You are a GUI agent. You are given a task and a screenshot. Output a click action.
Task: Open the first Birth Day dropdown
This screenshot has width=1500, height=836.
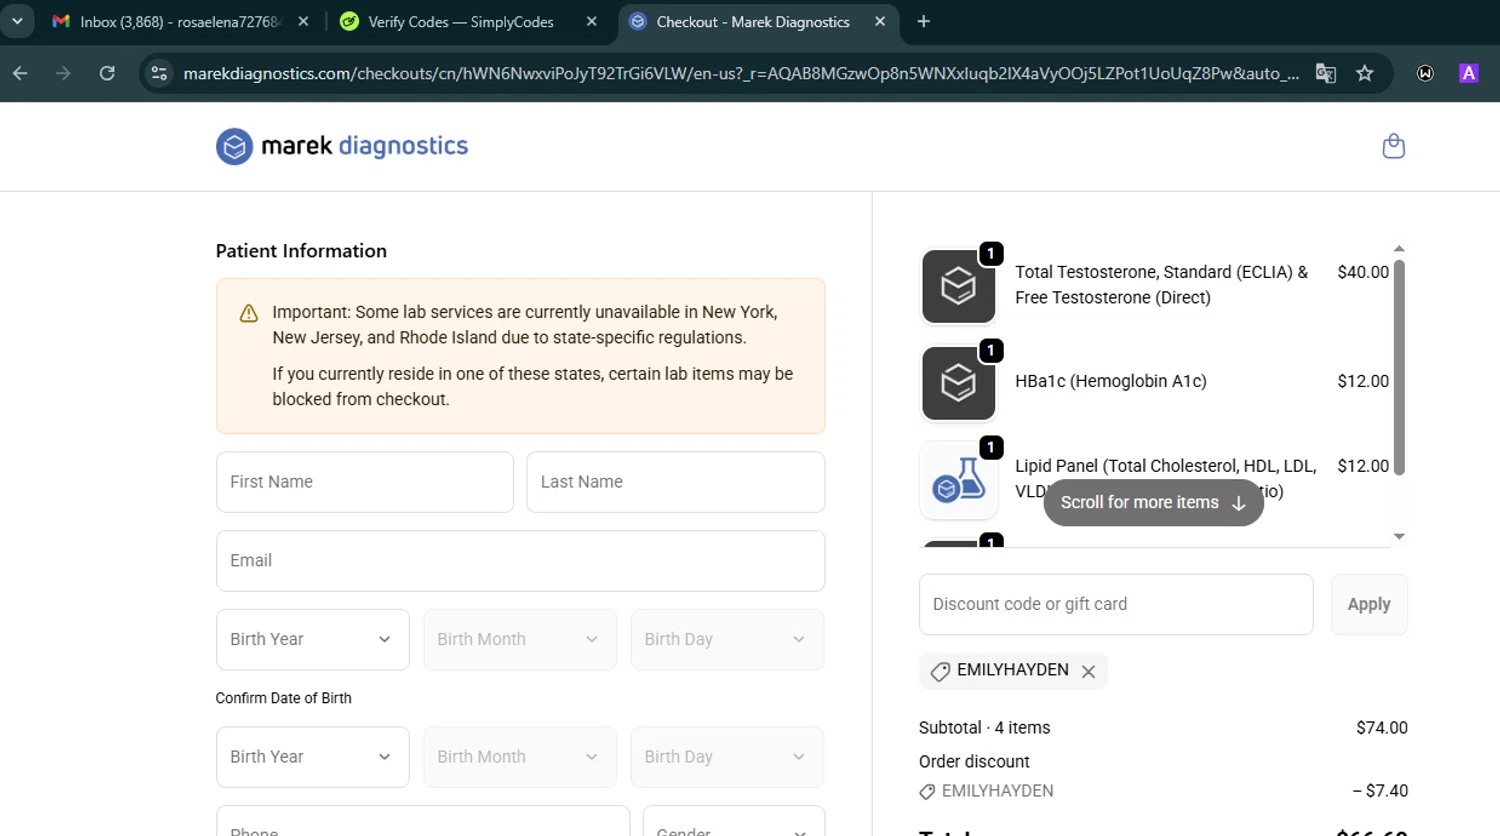[x=727, y=640]
